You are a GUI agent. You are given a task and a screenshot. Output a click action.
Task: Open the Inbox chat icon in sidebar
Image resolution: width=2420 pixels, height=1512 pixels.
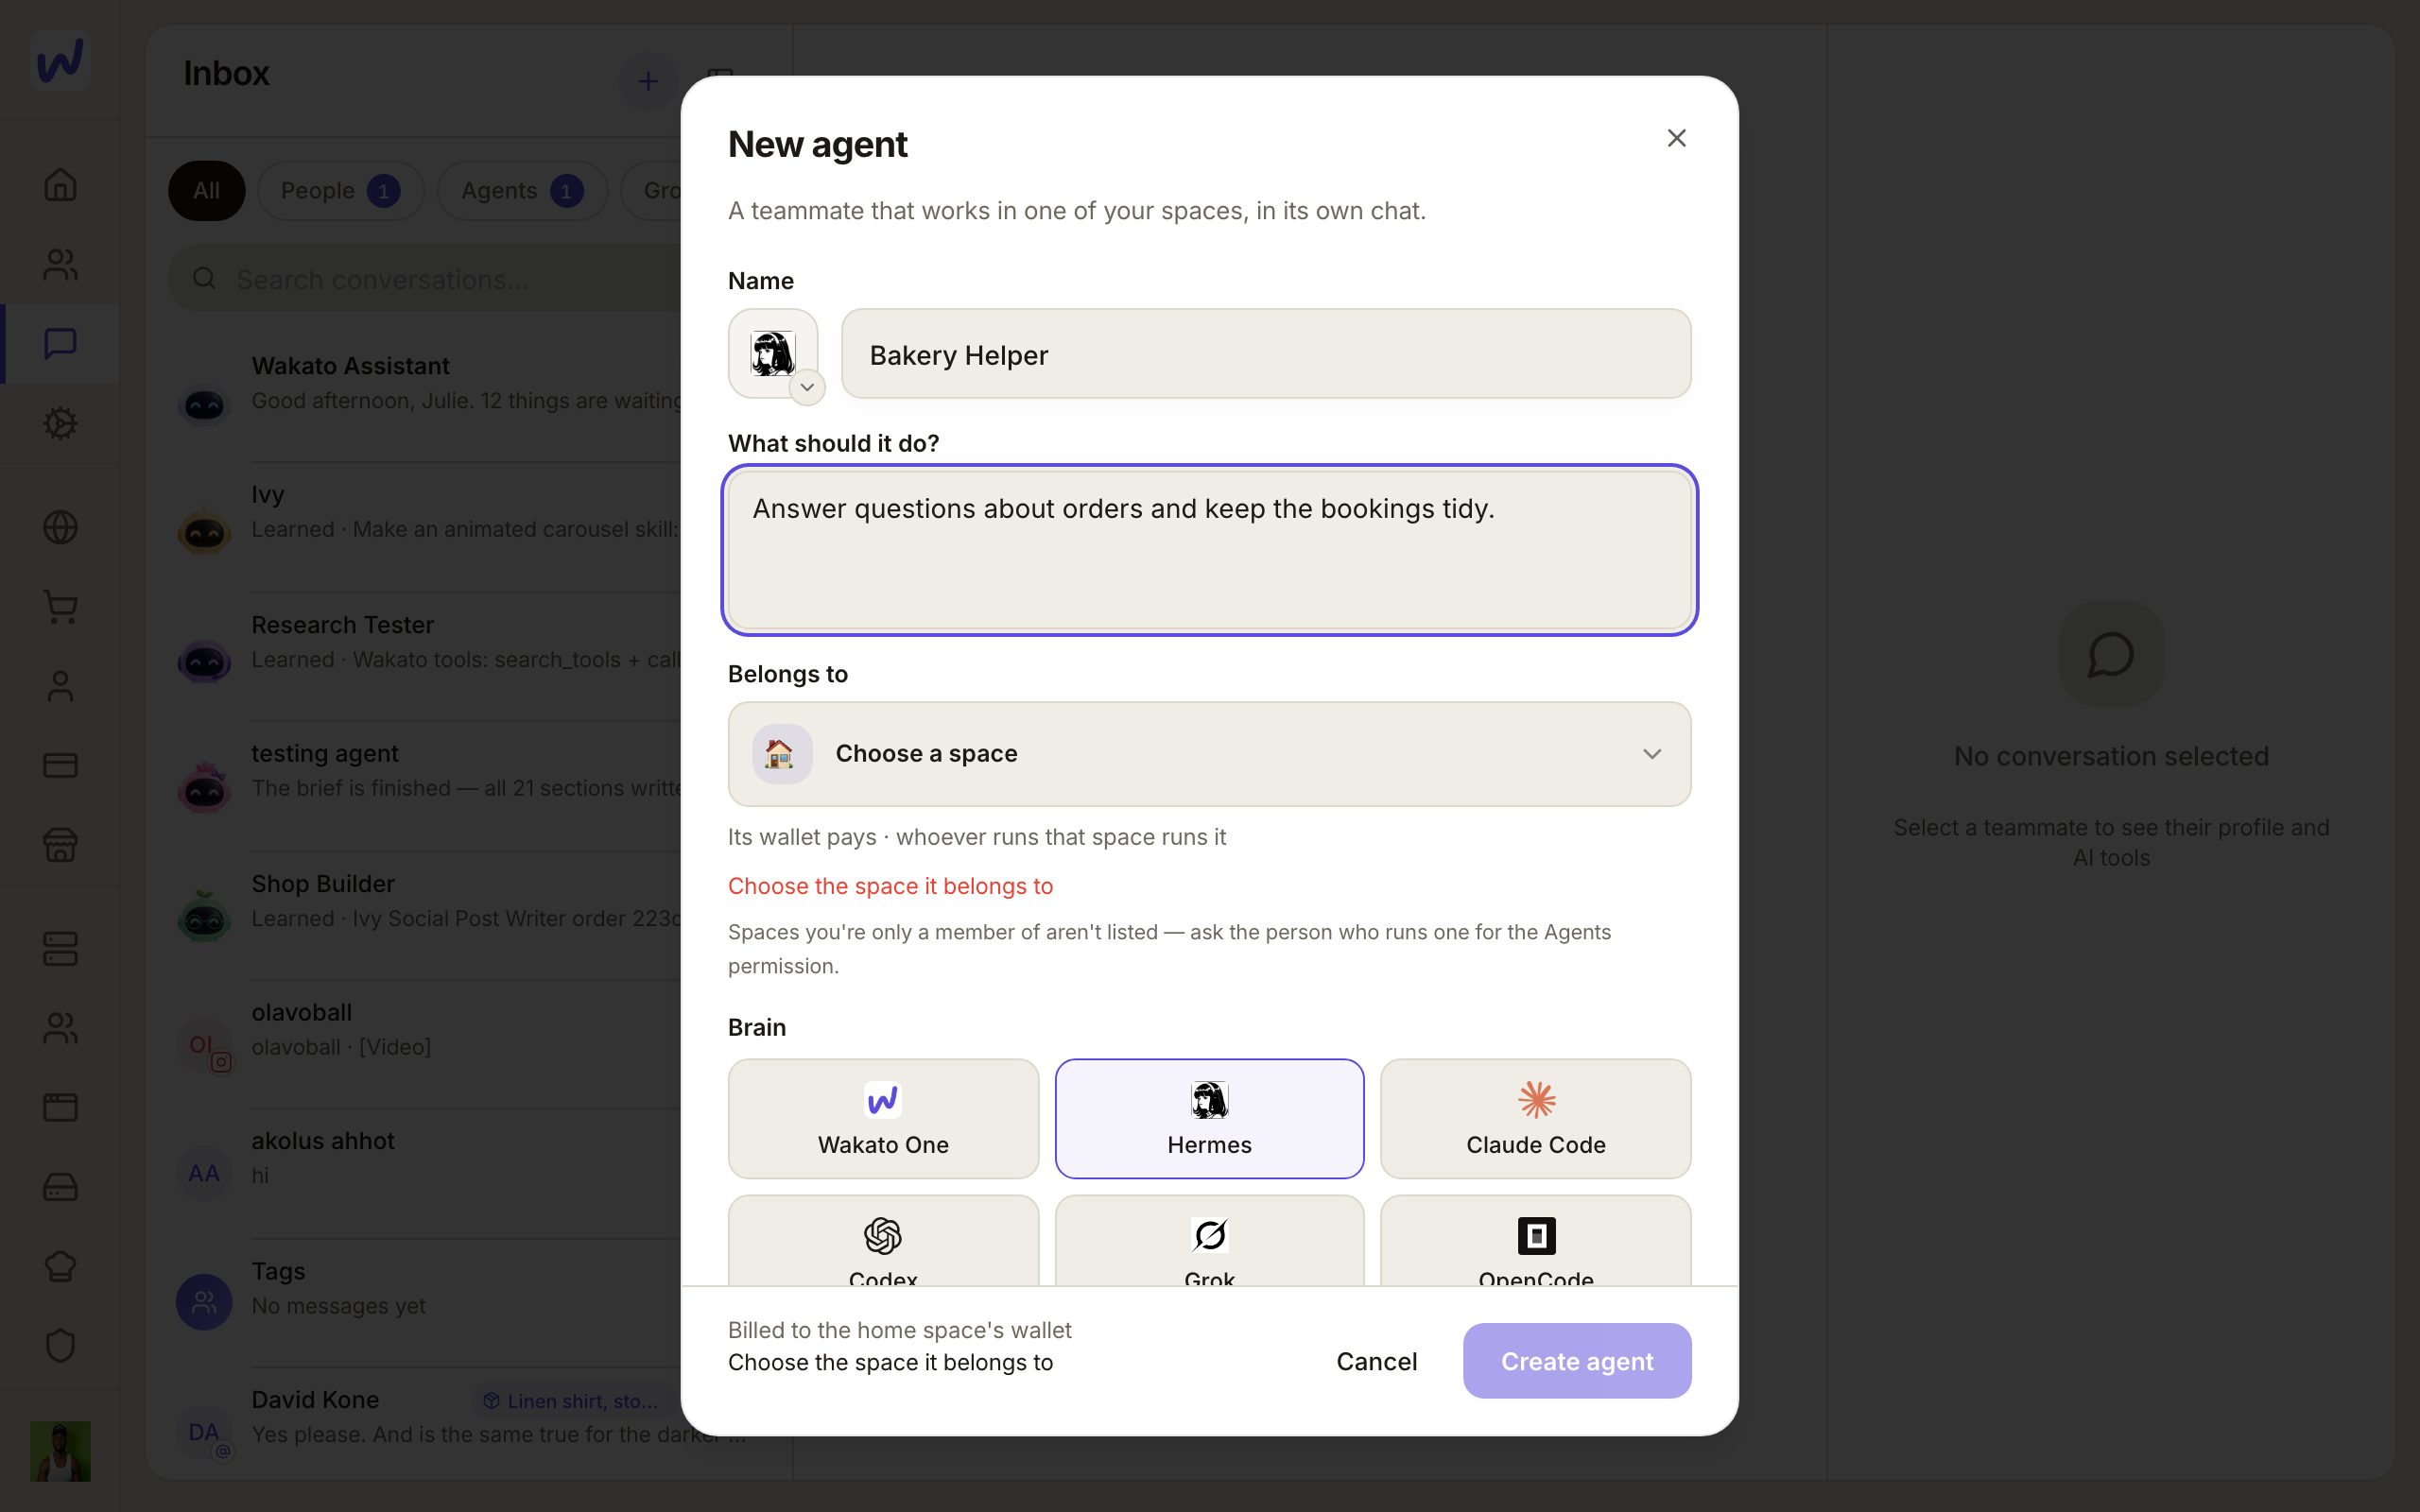click(x=60, y=343)
